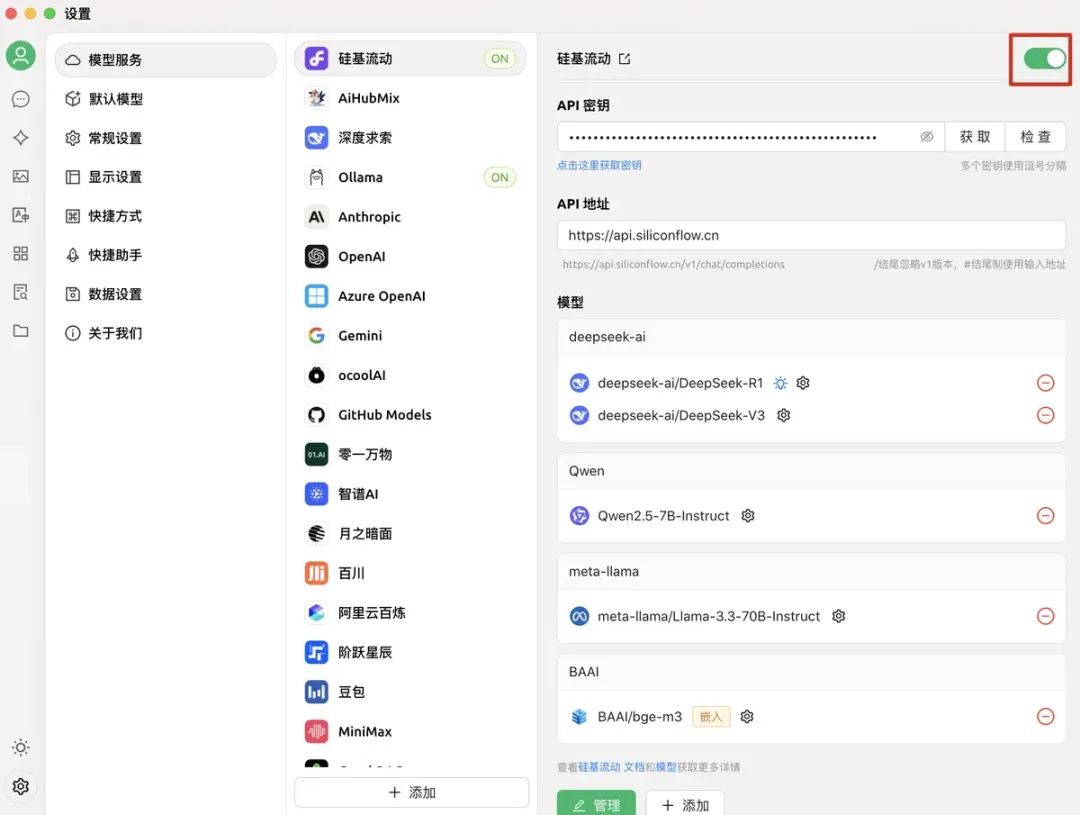Toggle API key visibility eye icon
The image size is (1080, 815).
(926, 137)
